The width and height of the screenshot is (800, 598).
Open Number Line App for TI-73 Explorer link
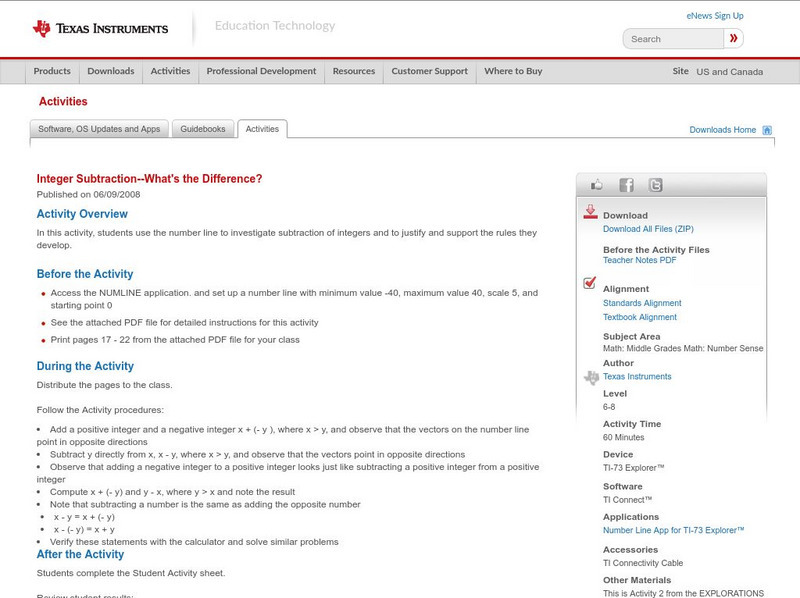tap(673, 531)
